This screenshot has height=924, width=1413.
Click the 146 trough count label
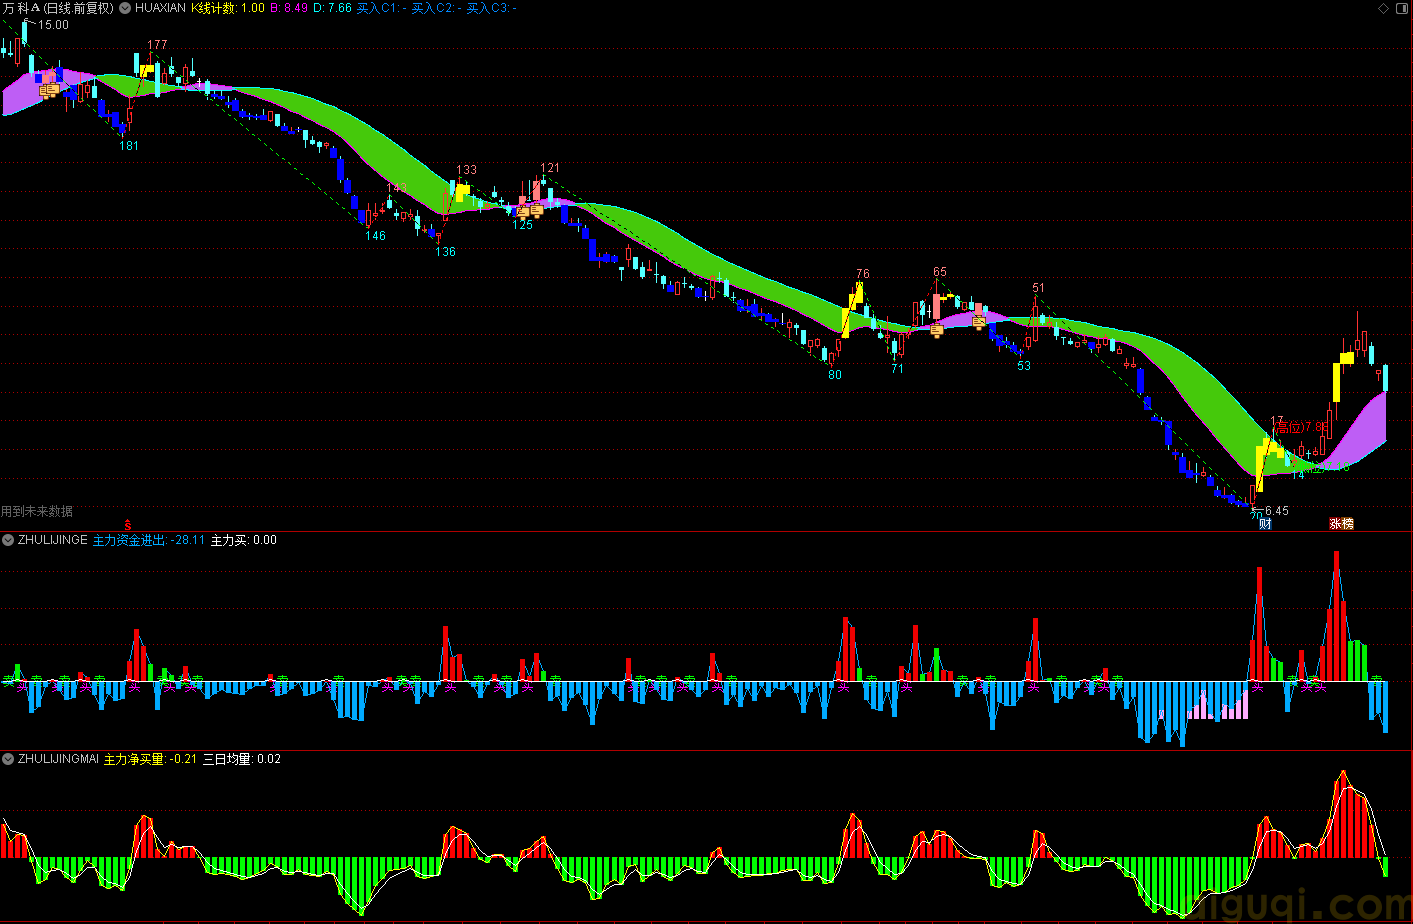tap(375, 236)
